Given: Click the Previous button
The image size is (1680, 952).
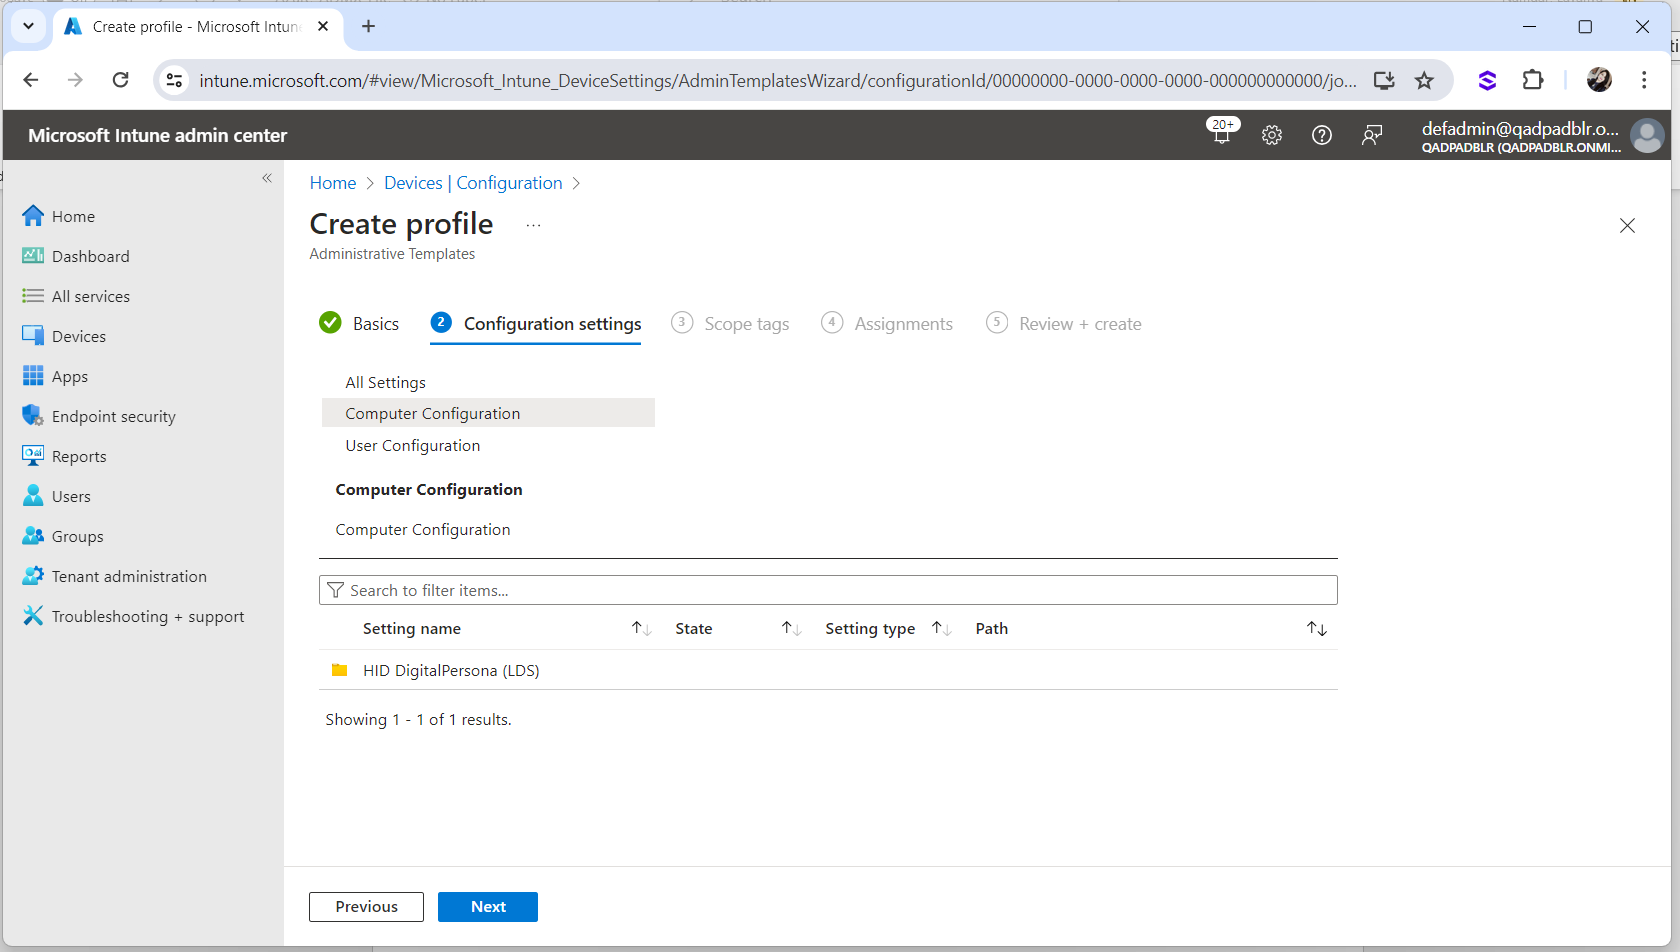Looking at the screenshot, I should [366, 906].
